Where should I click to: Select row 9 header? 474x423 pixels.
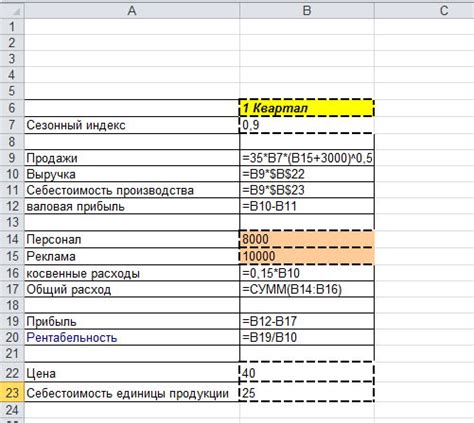(x=12, y=158)
